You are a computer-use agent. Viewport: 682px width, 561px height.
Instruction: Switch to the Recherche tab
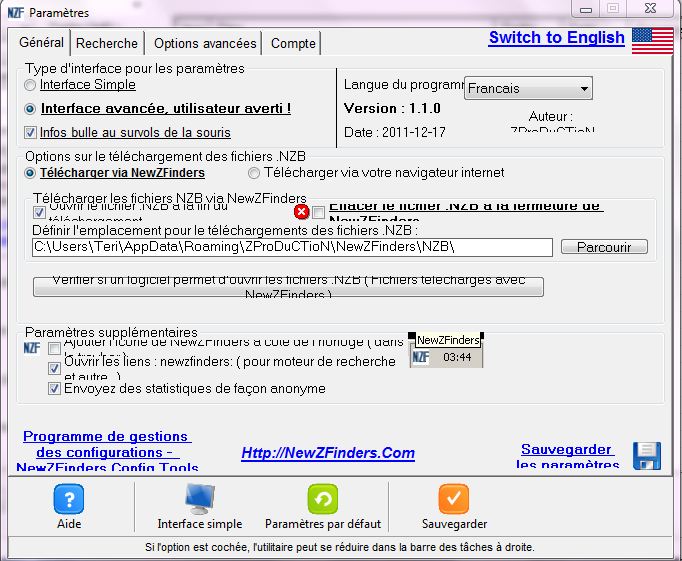pyautogui.click(x=107, y=43)
